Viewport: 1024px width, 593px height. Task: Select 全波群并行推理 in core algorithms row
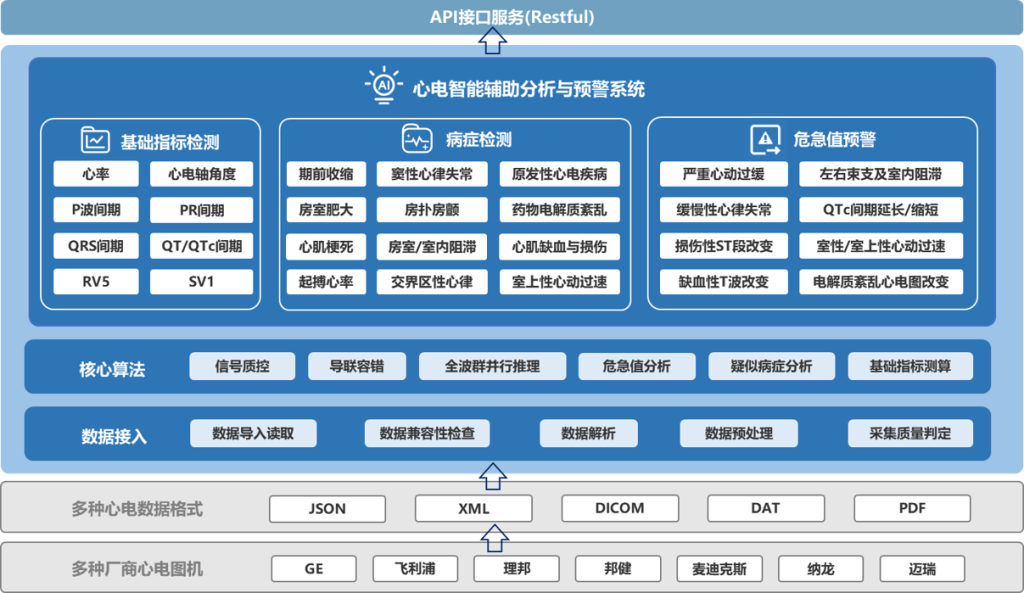pos(492,367)
